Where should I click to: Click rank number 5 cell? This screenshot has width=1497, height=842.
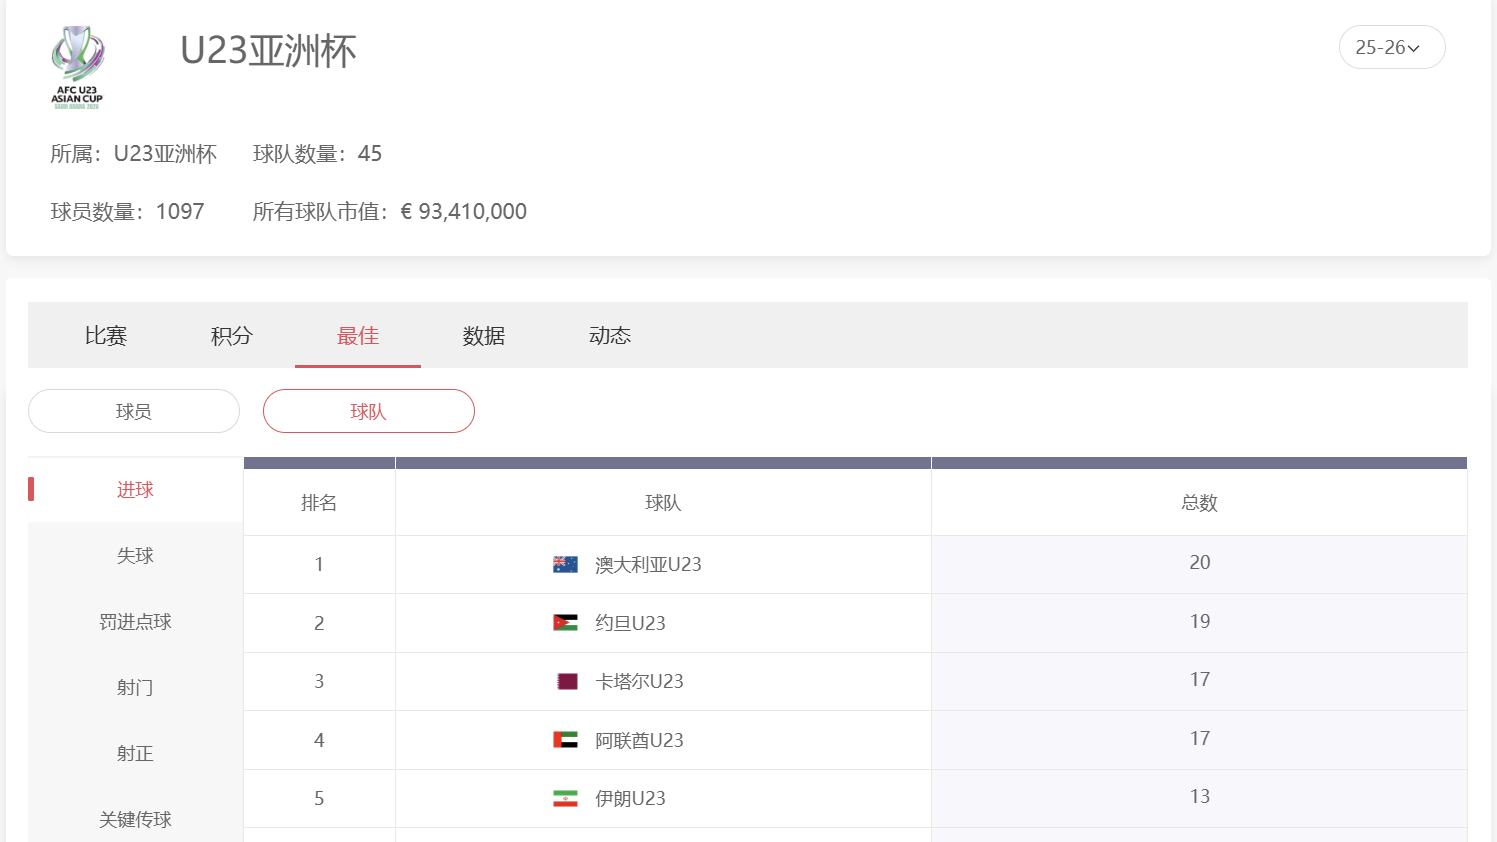pos(319,798)
